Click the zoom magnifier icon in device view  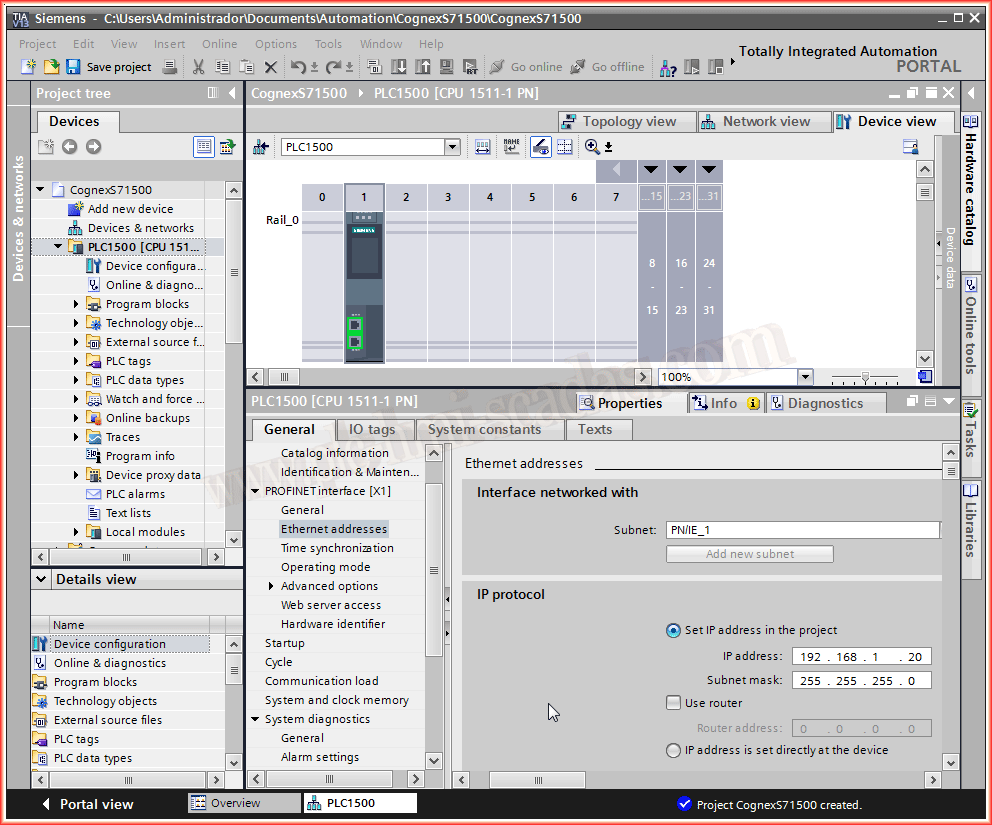(x=592, y=147)
